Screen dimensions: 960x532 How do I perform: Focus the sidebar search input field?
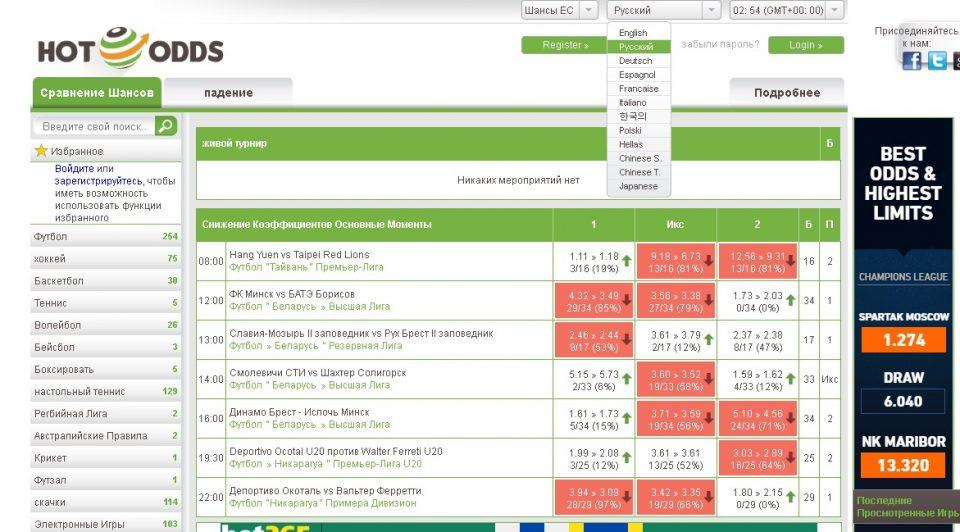tap(94, 127)
